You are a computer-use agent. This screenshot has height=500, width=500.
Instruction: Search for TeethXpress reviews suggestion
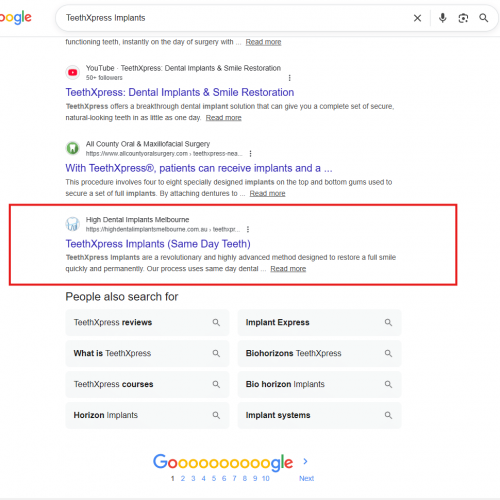pos(147,322)
